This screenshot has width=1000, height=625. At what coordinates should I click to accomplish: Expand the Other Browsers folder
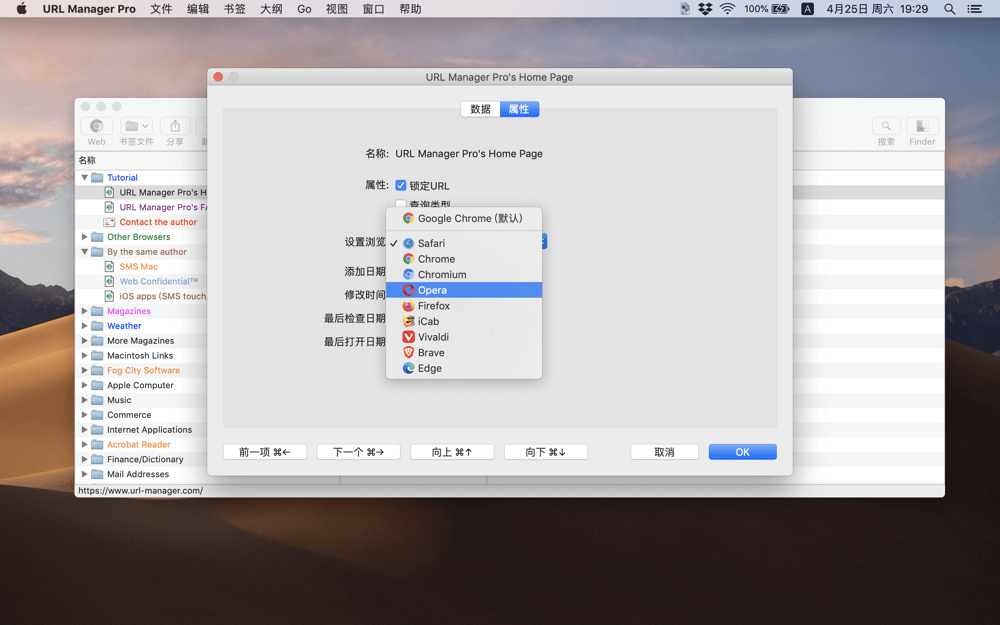84,237
